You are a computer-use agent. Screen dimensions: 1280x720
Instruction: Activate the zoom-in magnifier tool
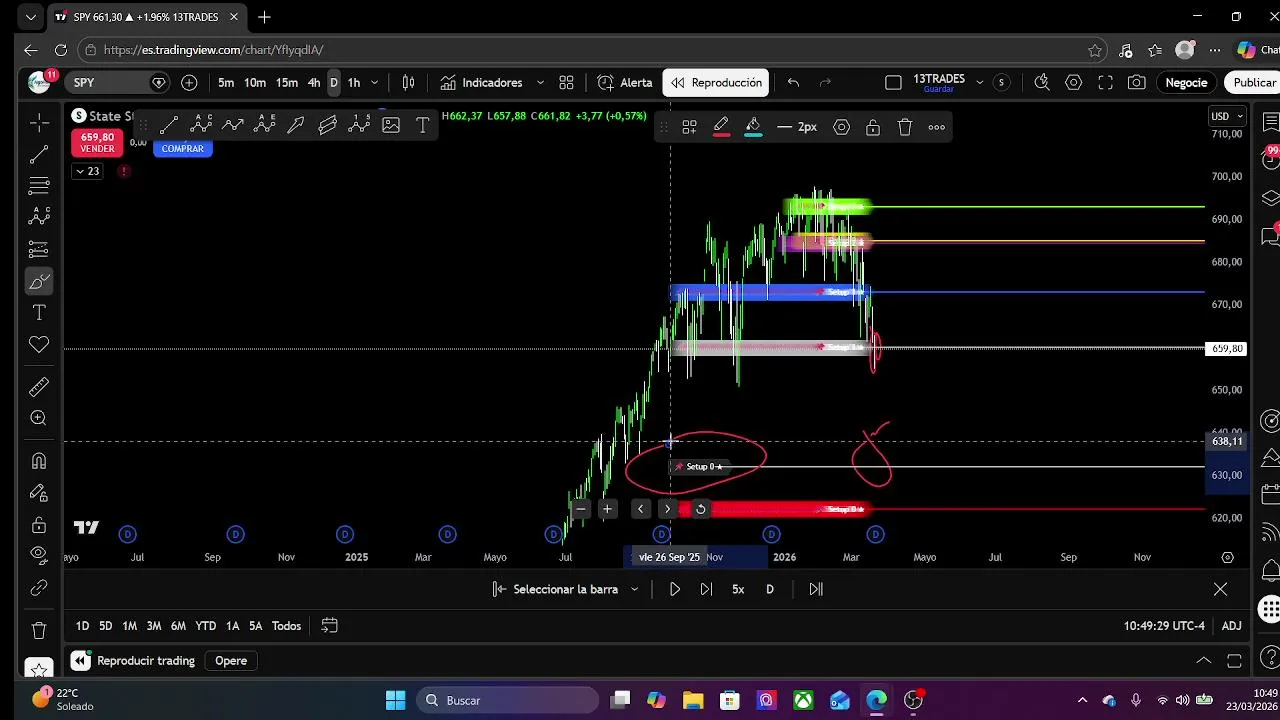[x=39, y=419]
